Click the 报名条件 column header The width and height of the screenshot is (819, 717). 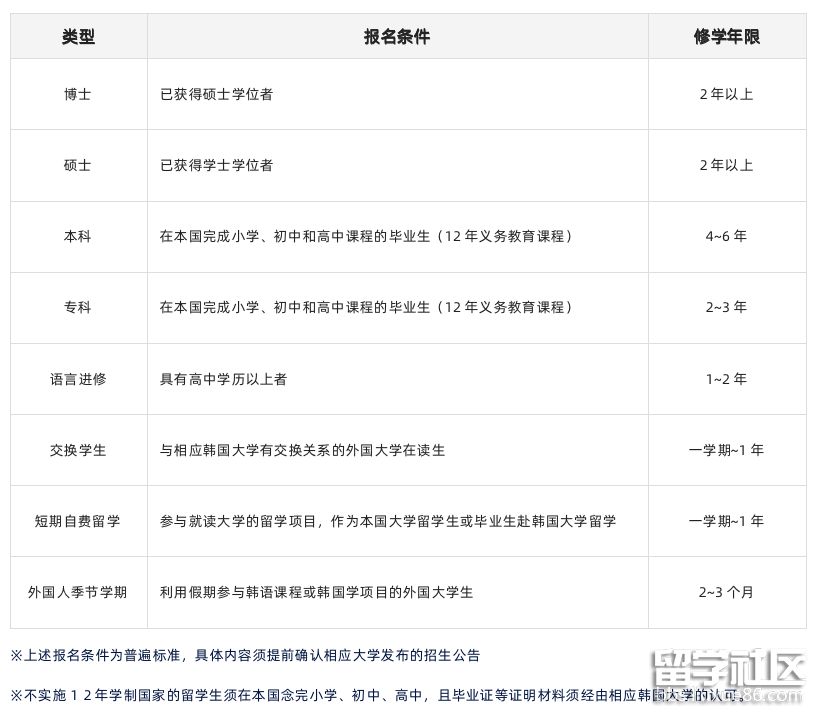coord(397,36)
